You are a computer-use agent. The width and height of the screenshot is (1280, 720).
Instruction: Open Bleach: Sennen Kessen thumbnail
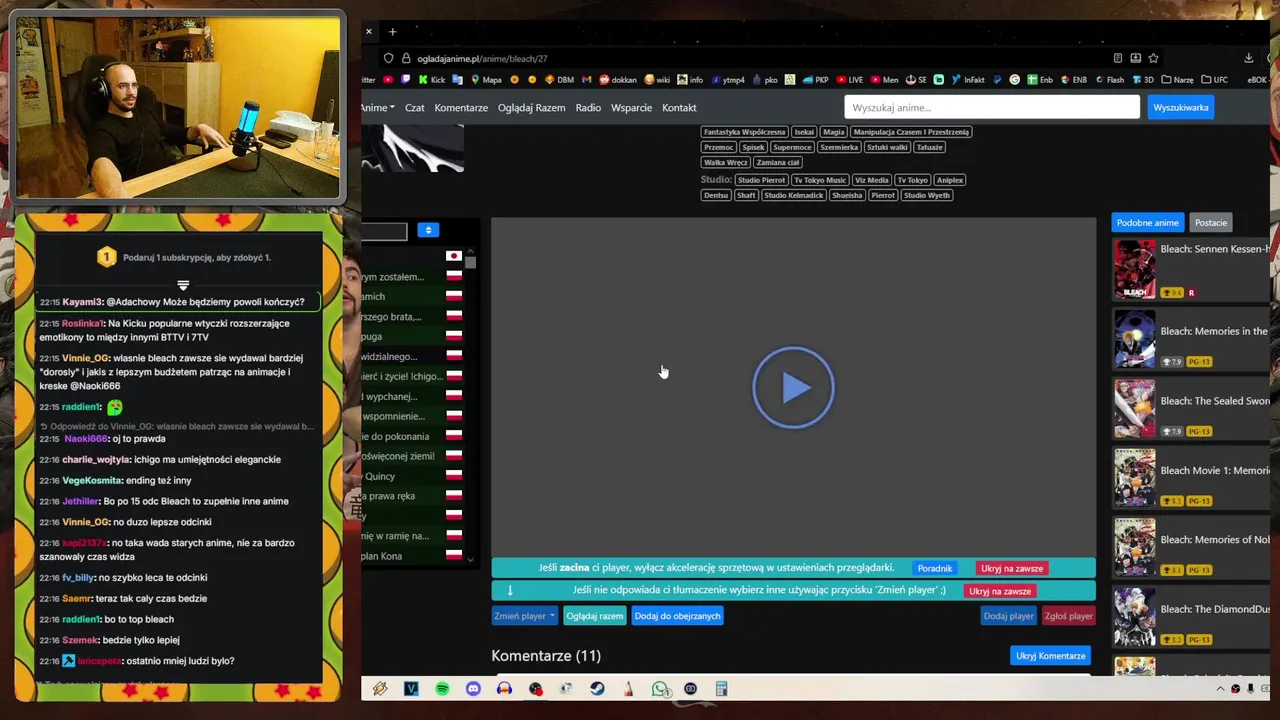click(x=1135, y=269)
